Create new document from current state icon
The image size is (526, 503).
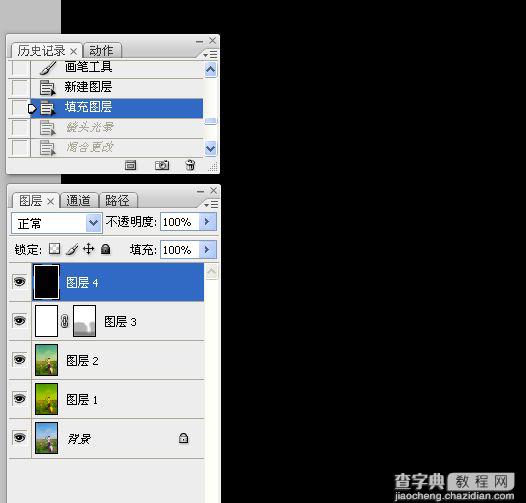[x=130, y=165]
